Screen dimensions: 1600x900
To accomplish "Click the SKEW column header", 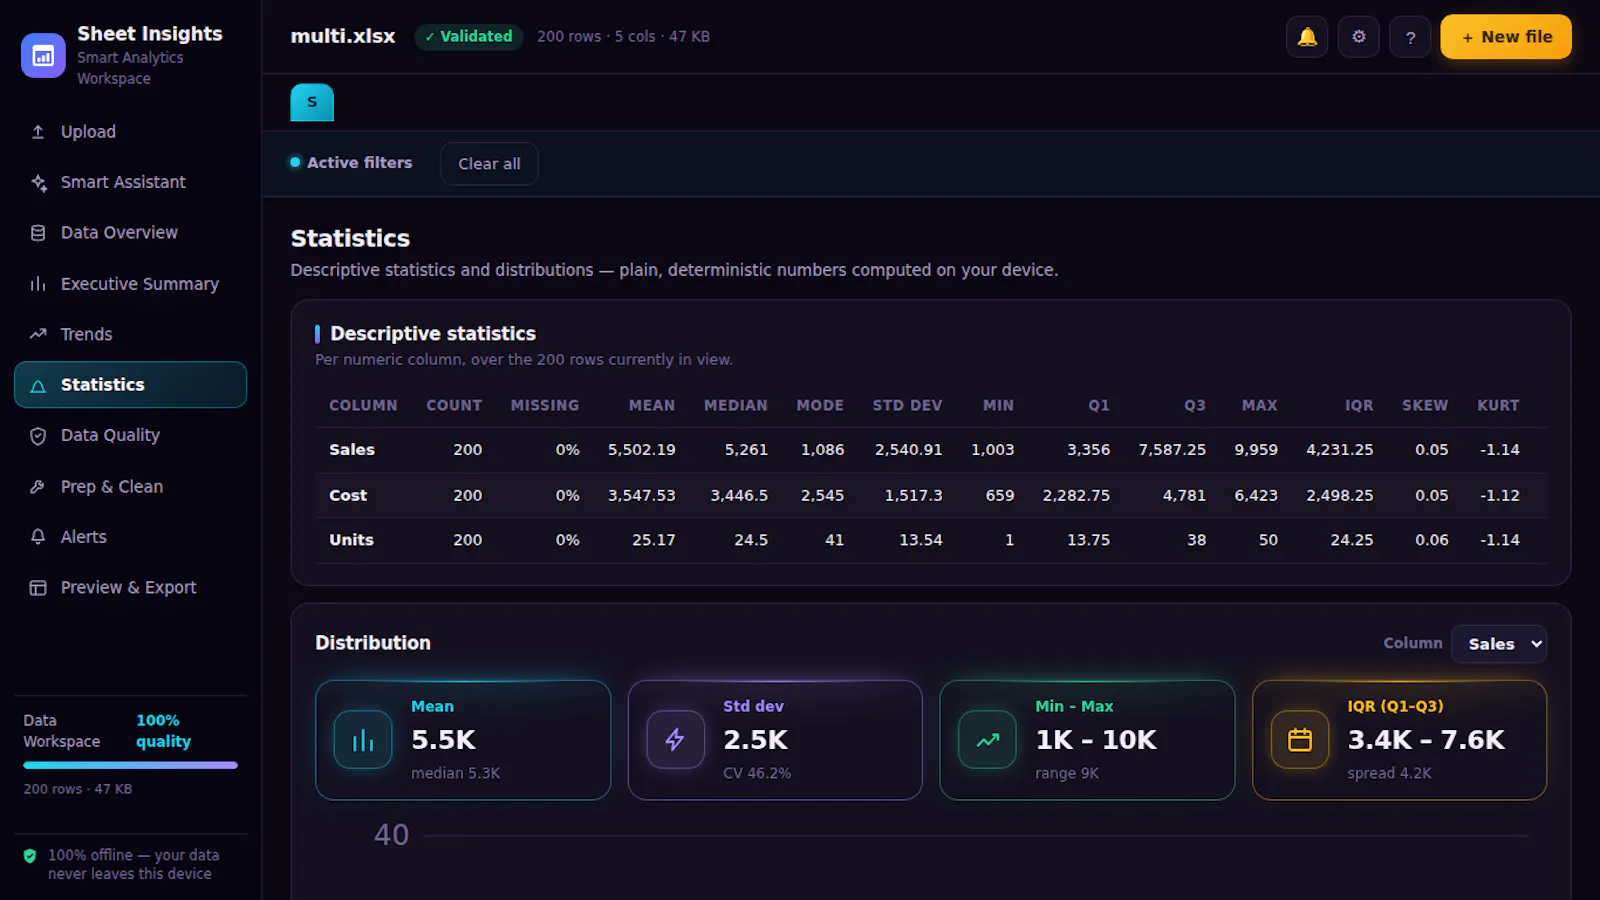I will [x=1425, y=406].
